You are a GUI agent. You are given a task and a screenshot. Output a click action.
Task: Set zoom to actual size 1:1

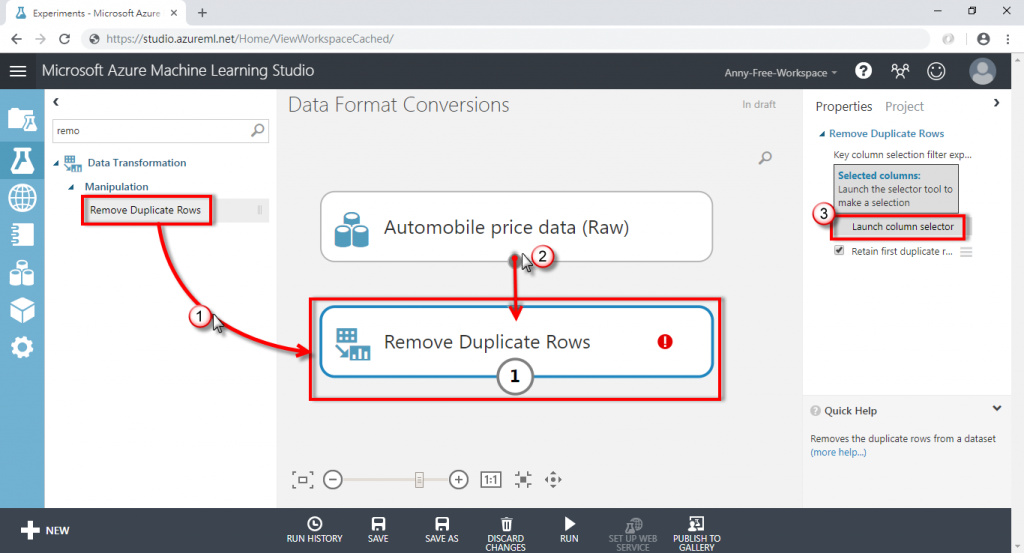pyautogui.click(x=490, y=480)
